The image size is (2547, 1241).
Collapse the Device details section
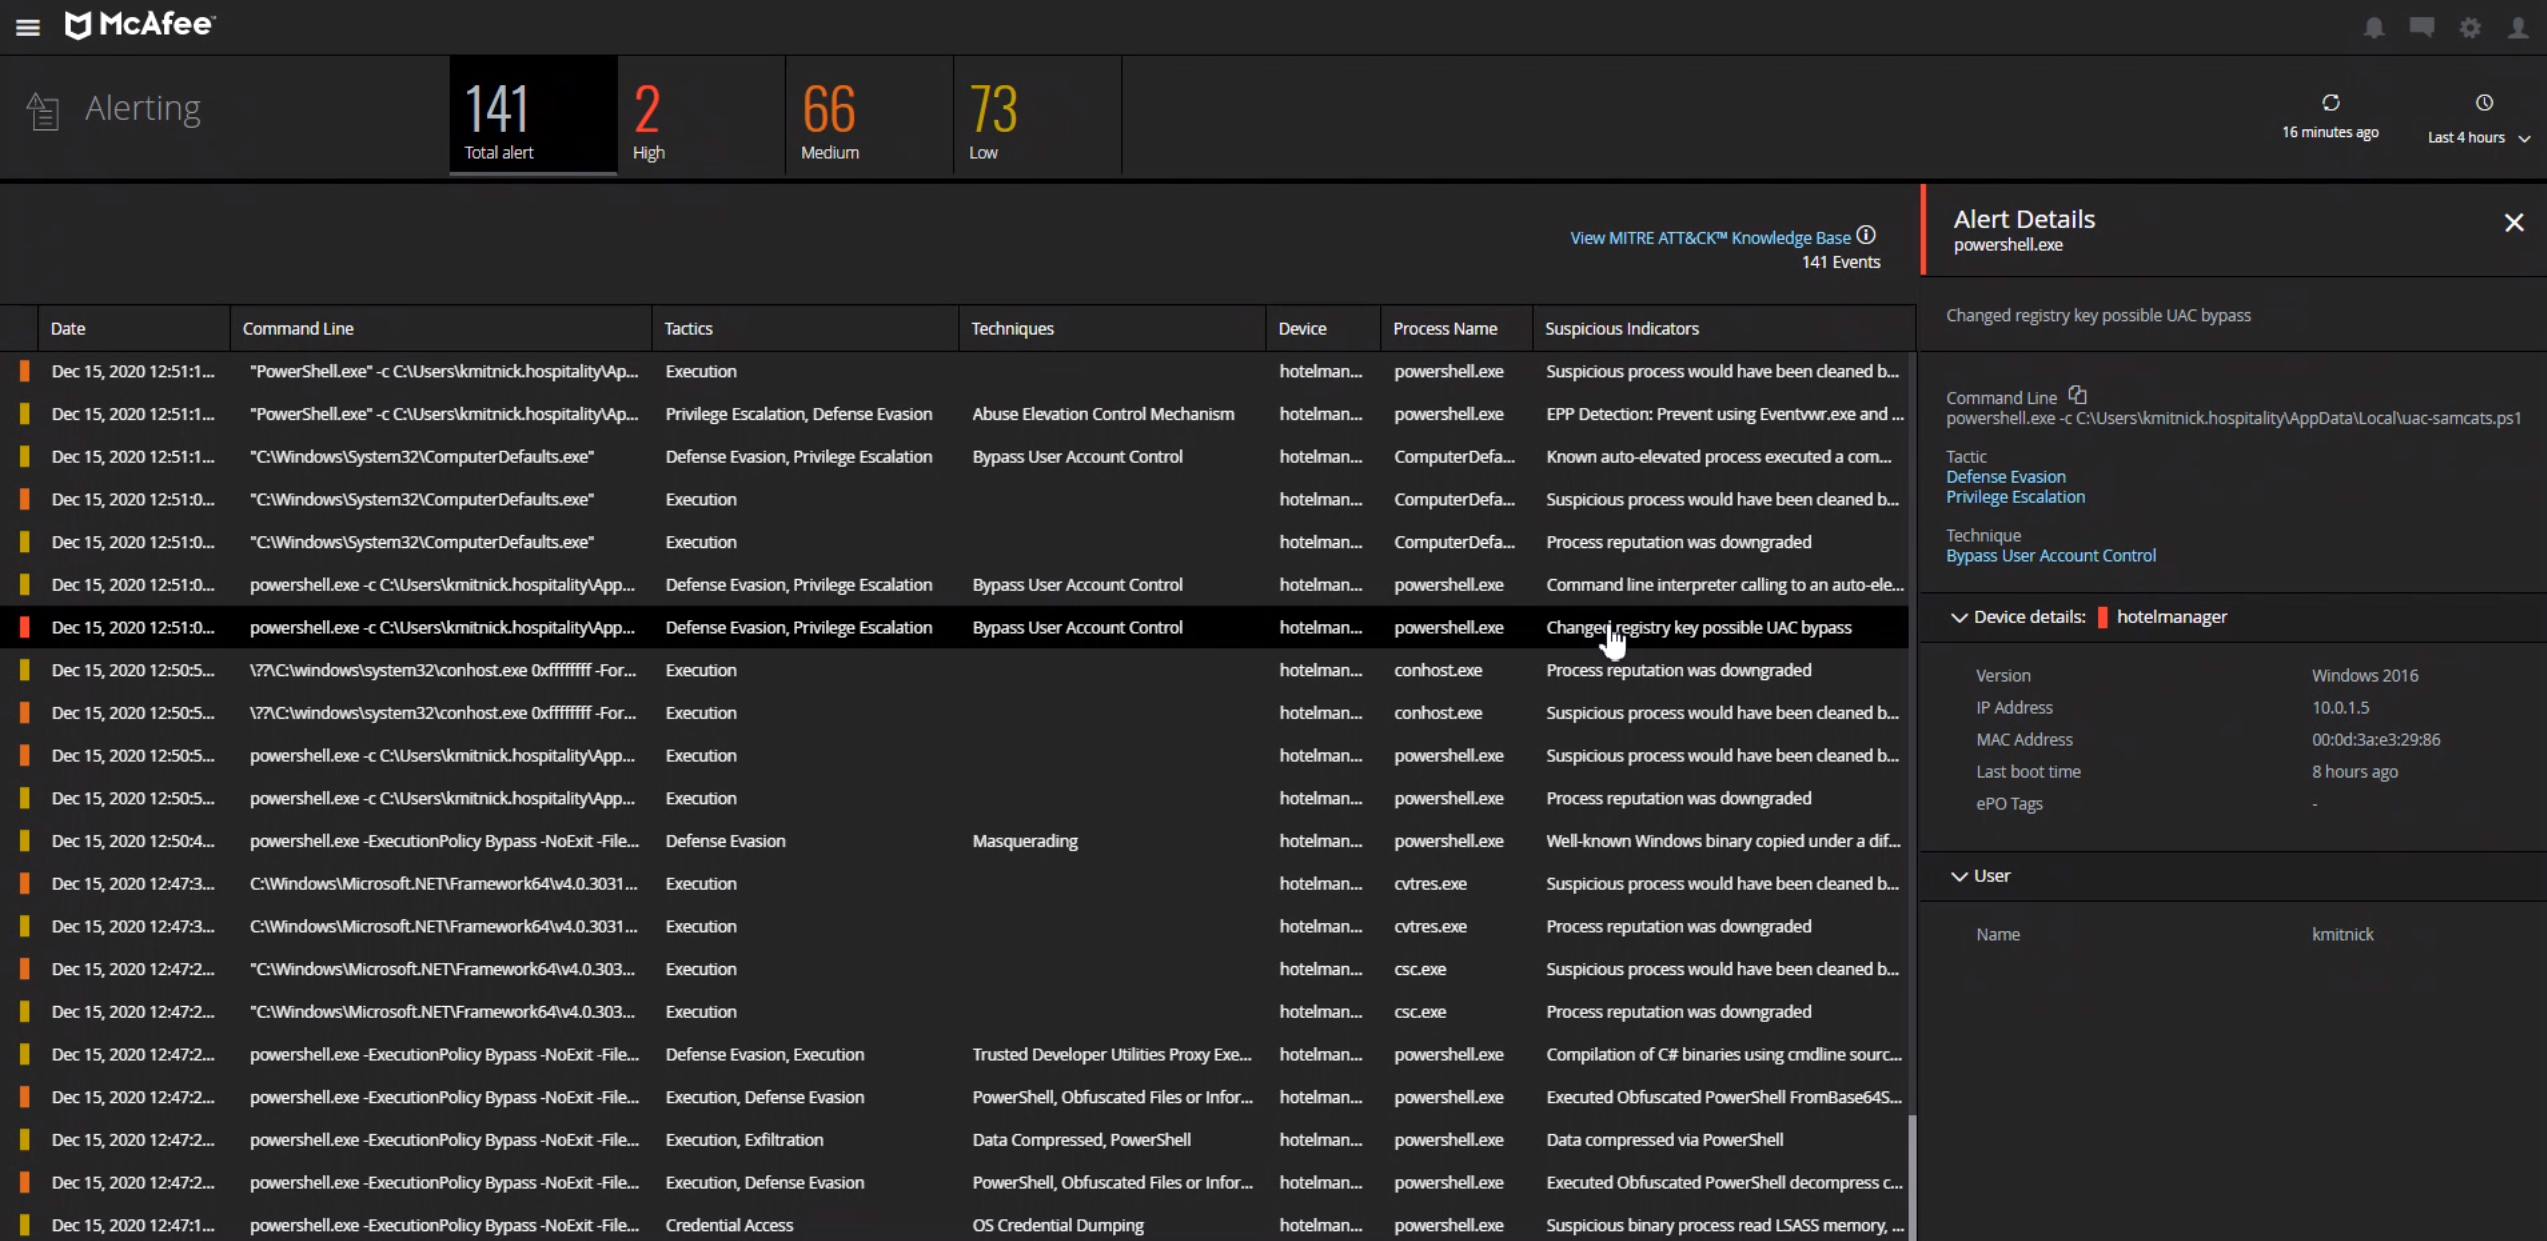click(x=1959, y=617)
